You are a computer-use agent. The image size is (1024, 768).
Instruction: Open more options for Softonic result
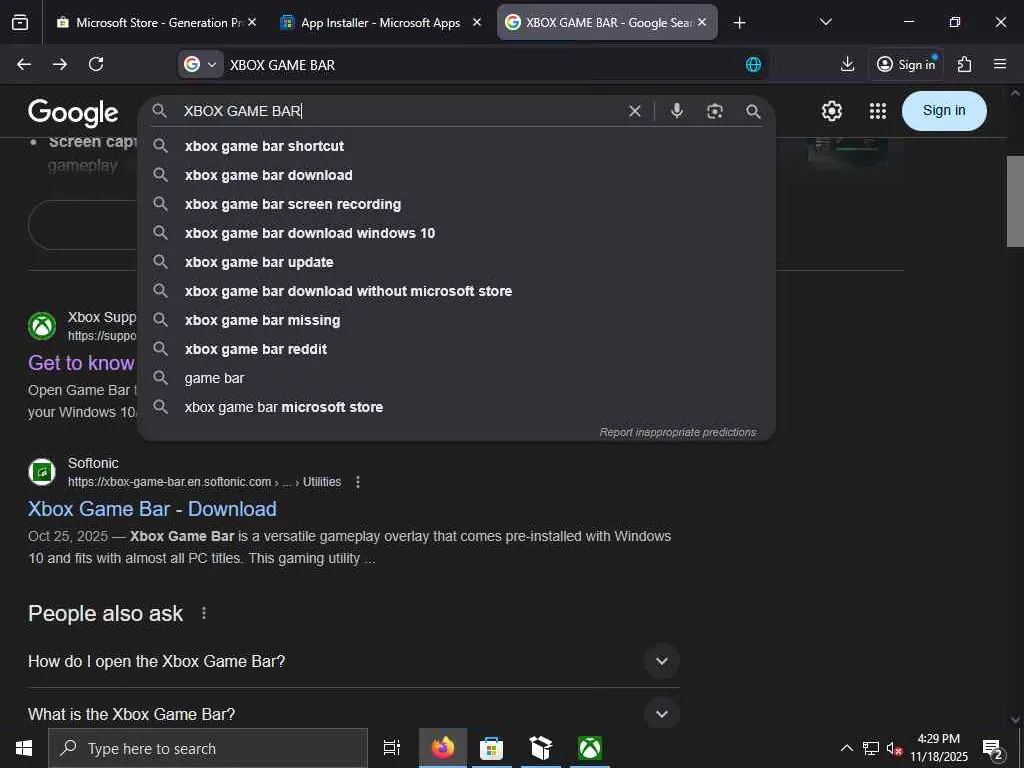[357, 482]
